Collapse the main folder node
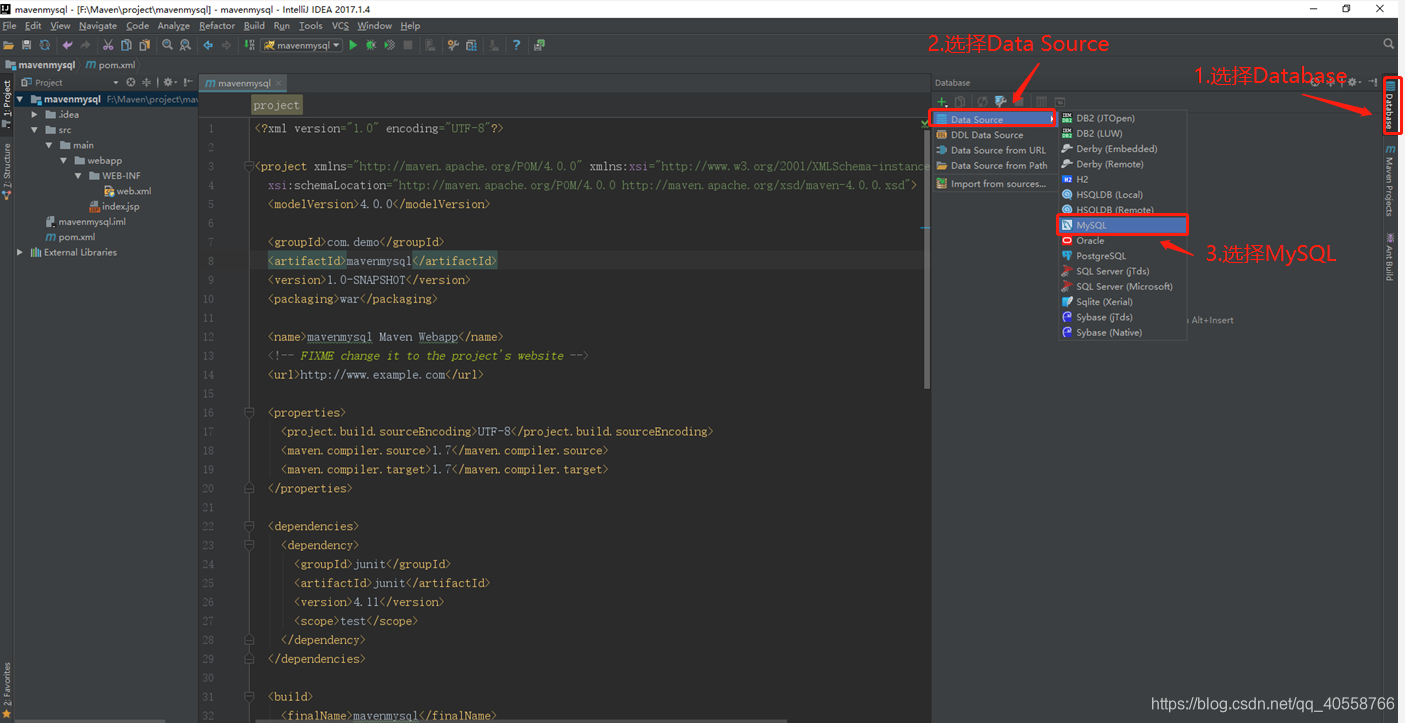Screen dimensions: 1405x723 49,145
